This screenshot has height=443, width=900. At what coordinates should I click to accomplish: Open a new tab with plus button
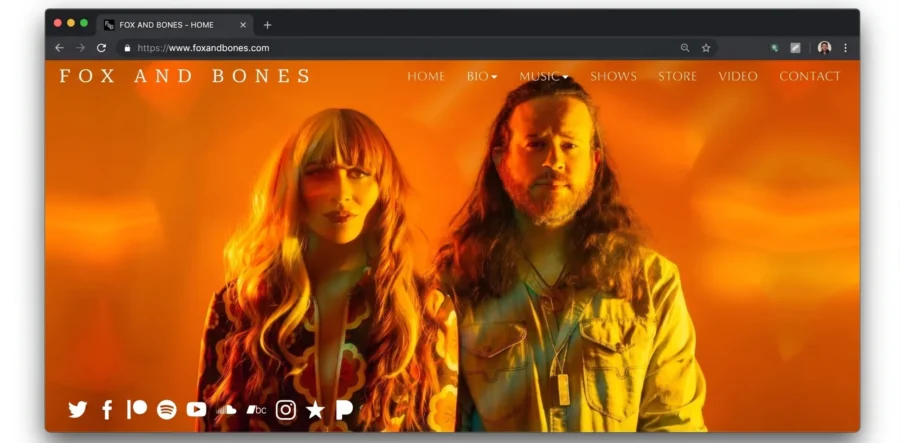point(267,25)
